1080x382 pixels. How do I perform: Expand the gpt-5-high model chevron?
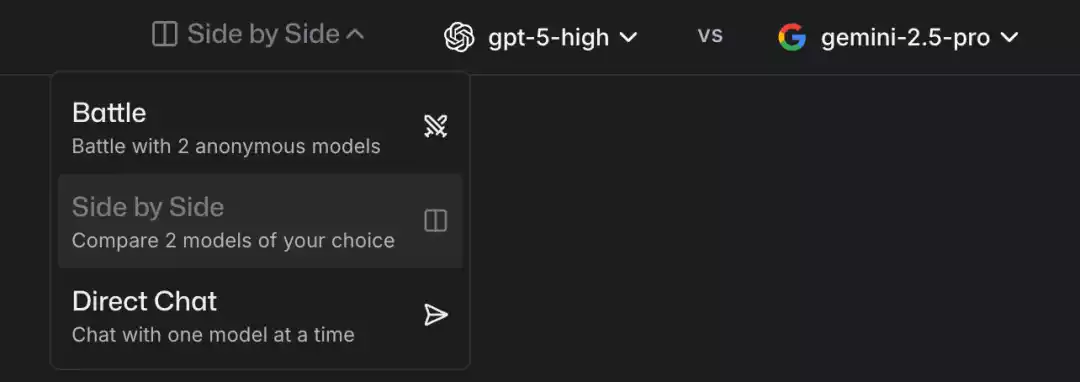coord(628,37)
